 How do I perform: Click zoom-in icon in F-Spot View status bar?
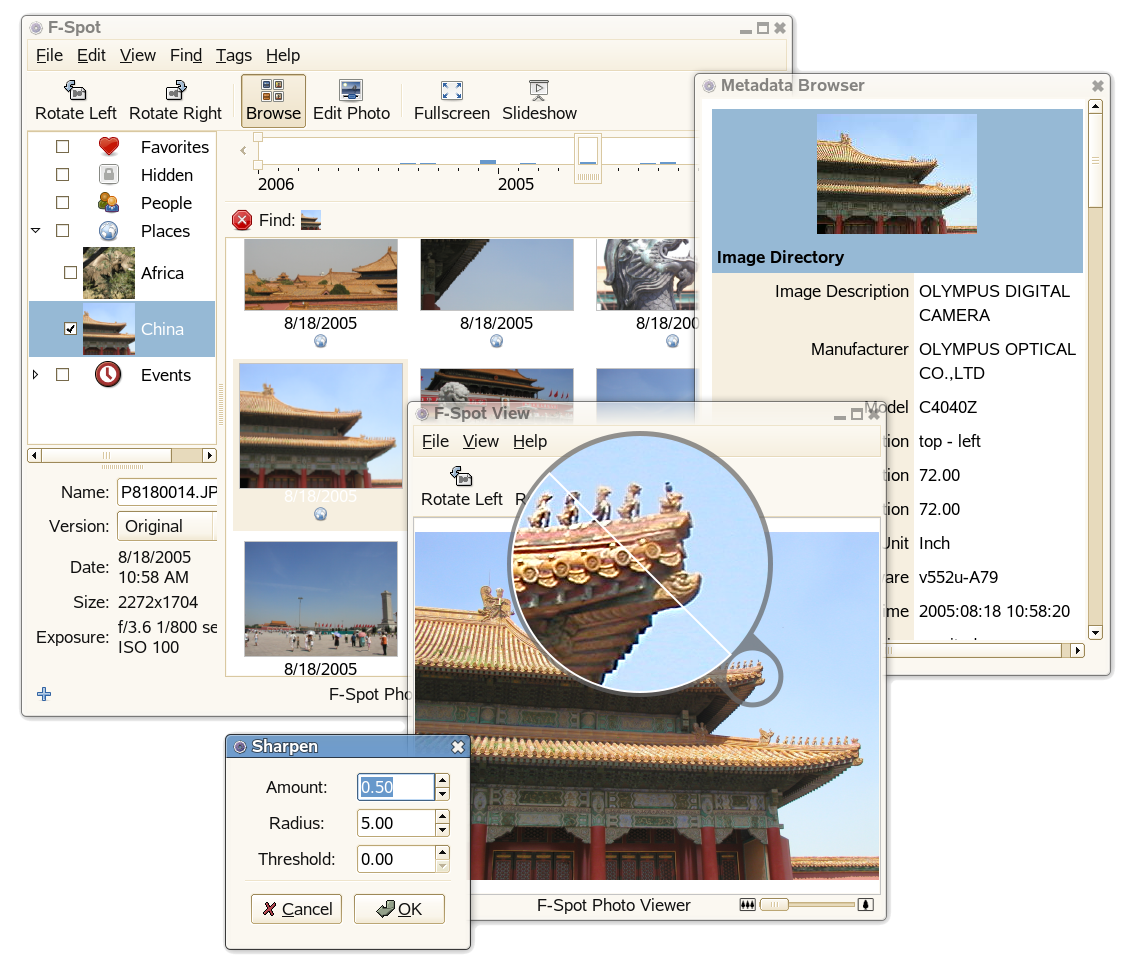tap(866, 904)
